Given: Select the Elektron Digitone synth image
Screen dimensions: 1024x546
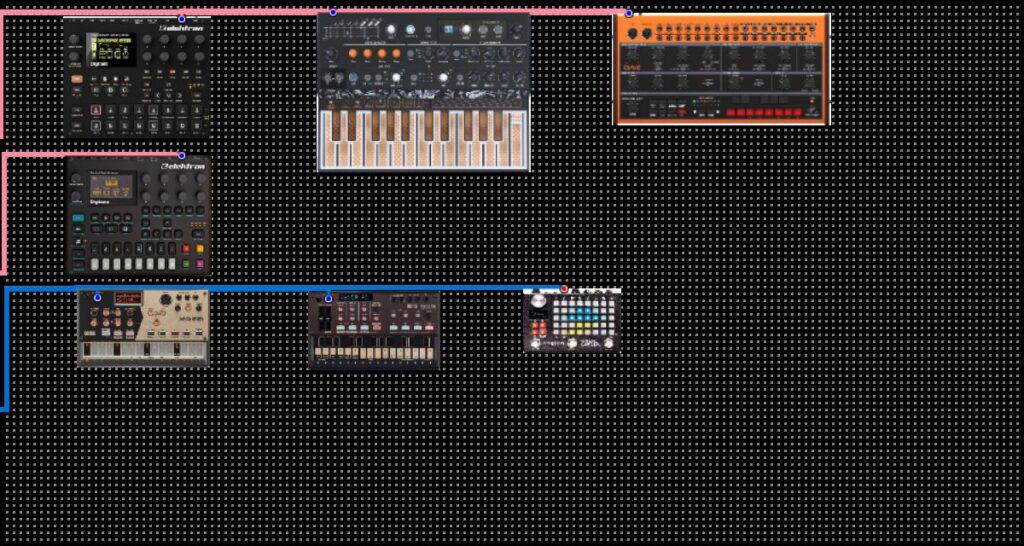Looking at the screenshot, I should coord(138,216).
